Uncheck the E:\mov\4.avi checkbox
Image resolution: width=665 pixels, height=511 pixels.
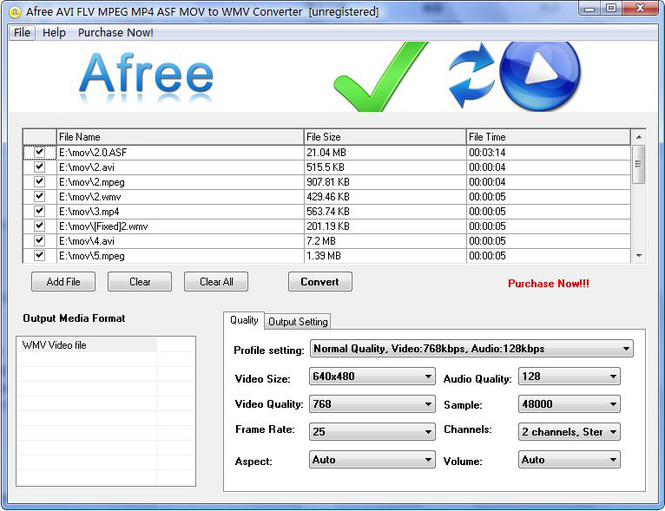tap(39, 240)
